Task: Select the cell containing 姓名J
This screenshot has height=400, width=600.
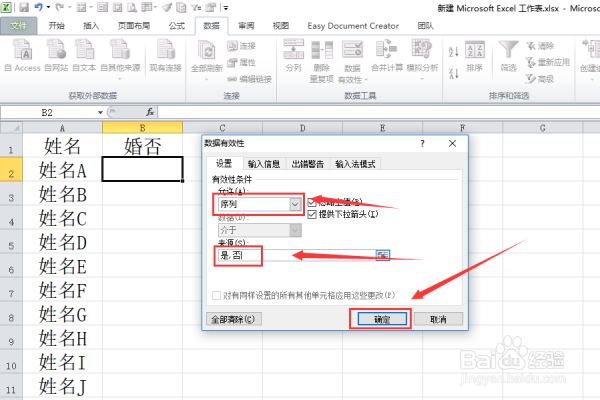Action: 62,386
